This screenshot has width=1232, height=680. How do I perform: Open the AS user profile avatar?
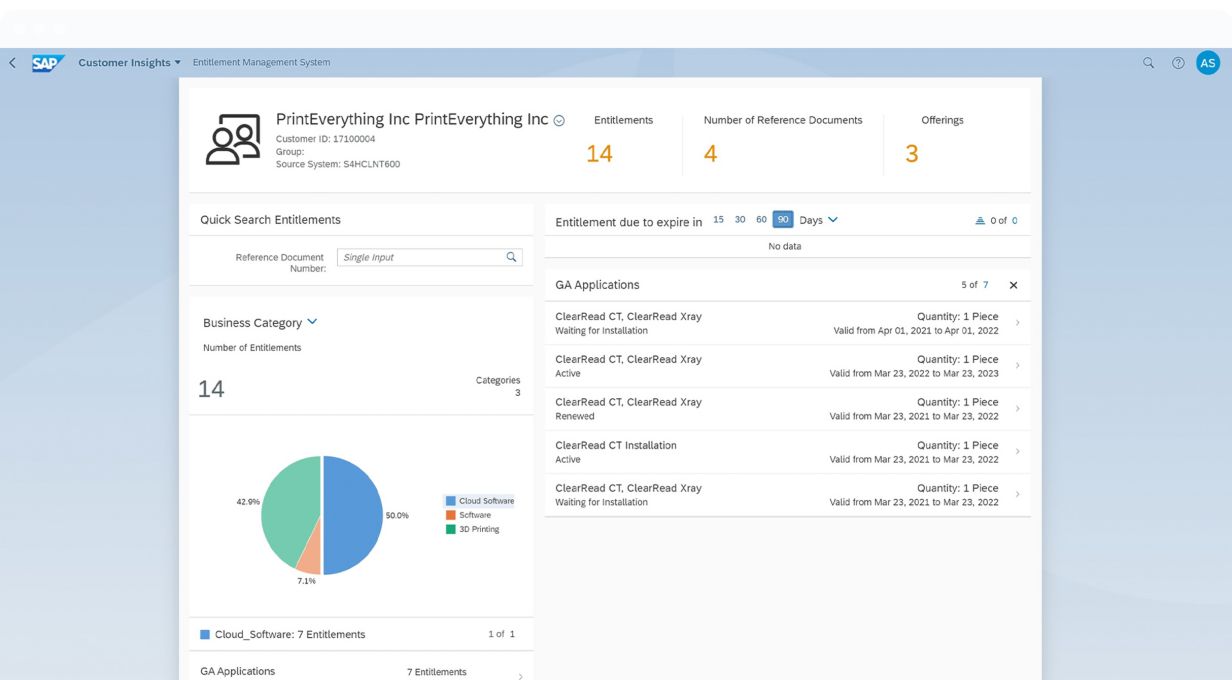tap(1208, 63)
